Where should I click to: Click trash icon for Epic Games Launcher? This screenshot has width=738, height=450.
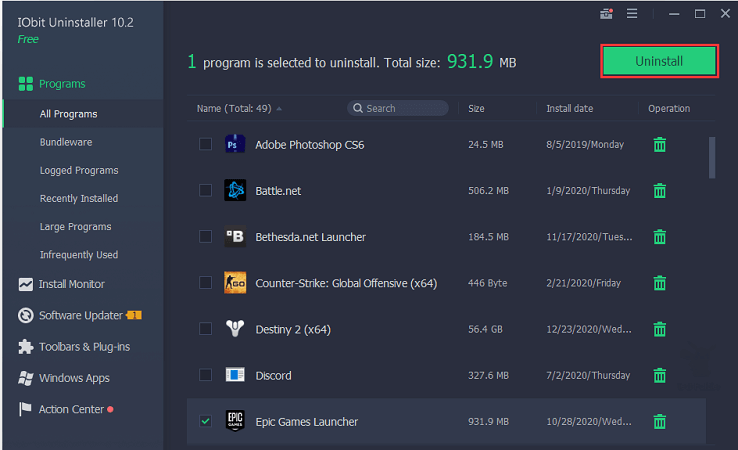(659, 421)
